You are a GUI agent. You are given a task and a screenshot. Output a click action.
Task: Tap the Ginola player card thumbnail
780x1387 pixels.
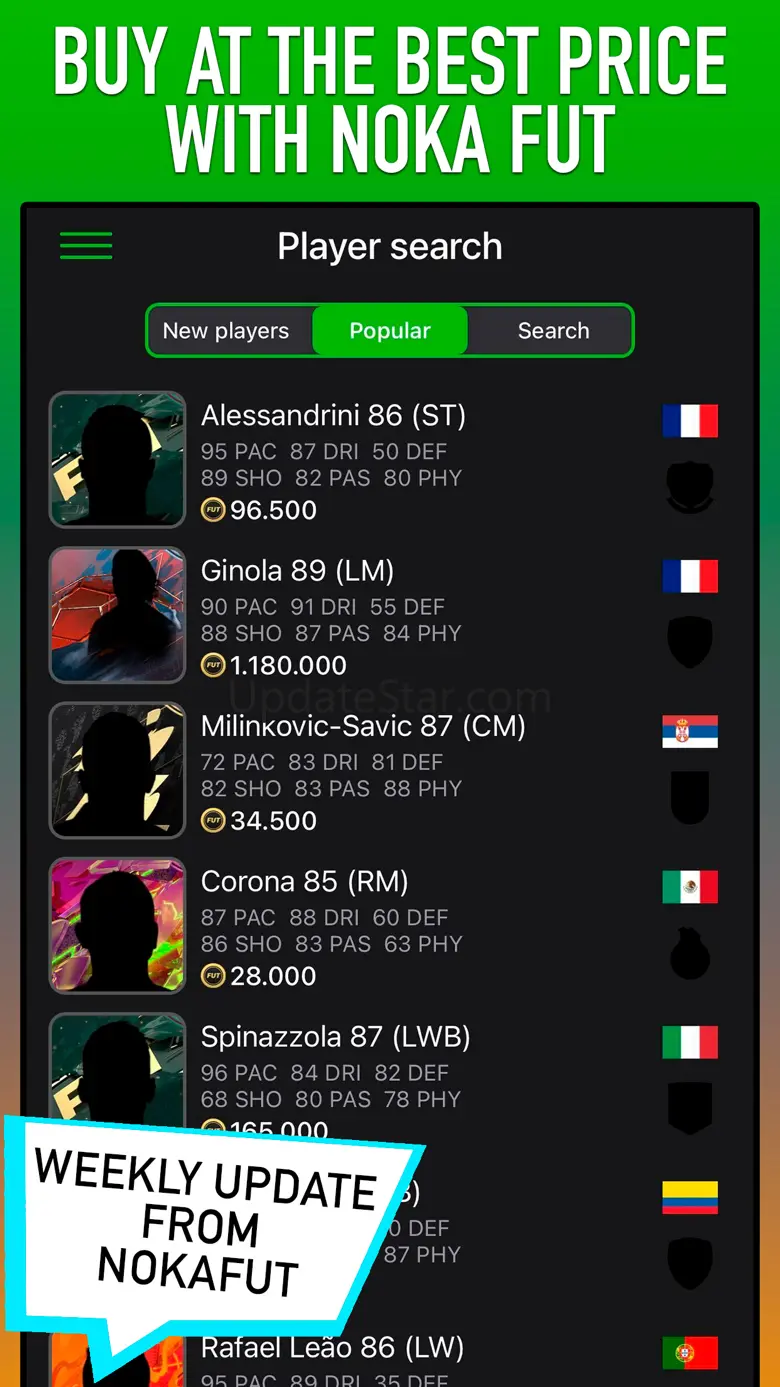tap(118, 615)
